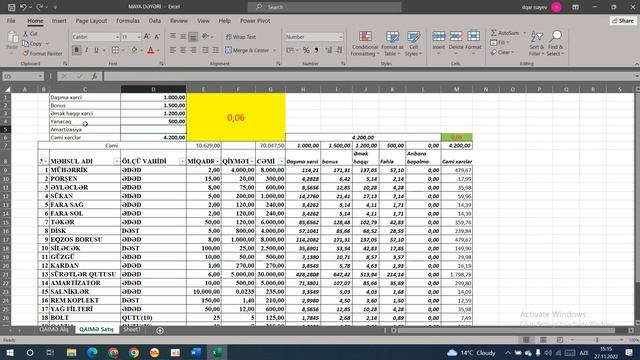This screenshot has width=640, height=360.
Task: Click AutoSum button
Action: [505, 33]
